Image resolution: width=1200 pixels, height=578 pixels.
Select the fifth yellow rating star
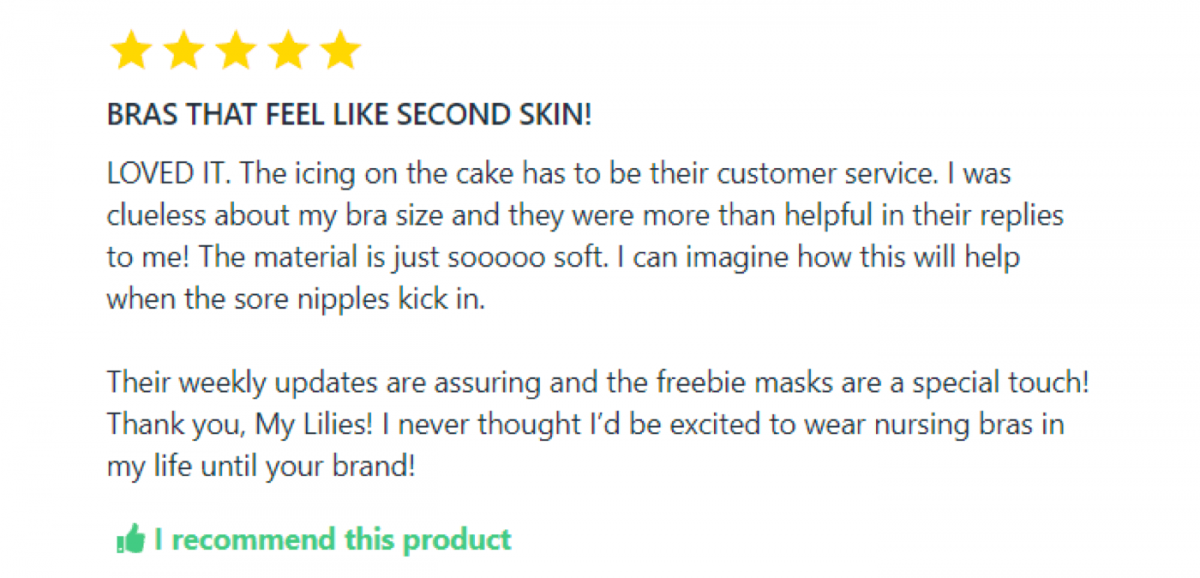pos(342,49)
